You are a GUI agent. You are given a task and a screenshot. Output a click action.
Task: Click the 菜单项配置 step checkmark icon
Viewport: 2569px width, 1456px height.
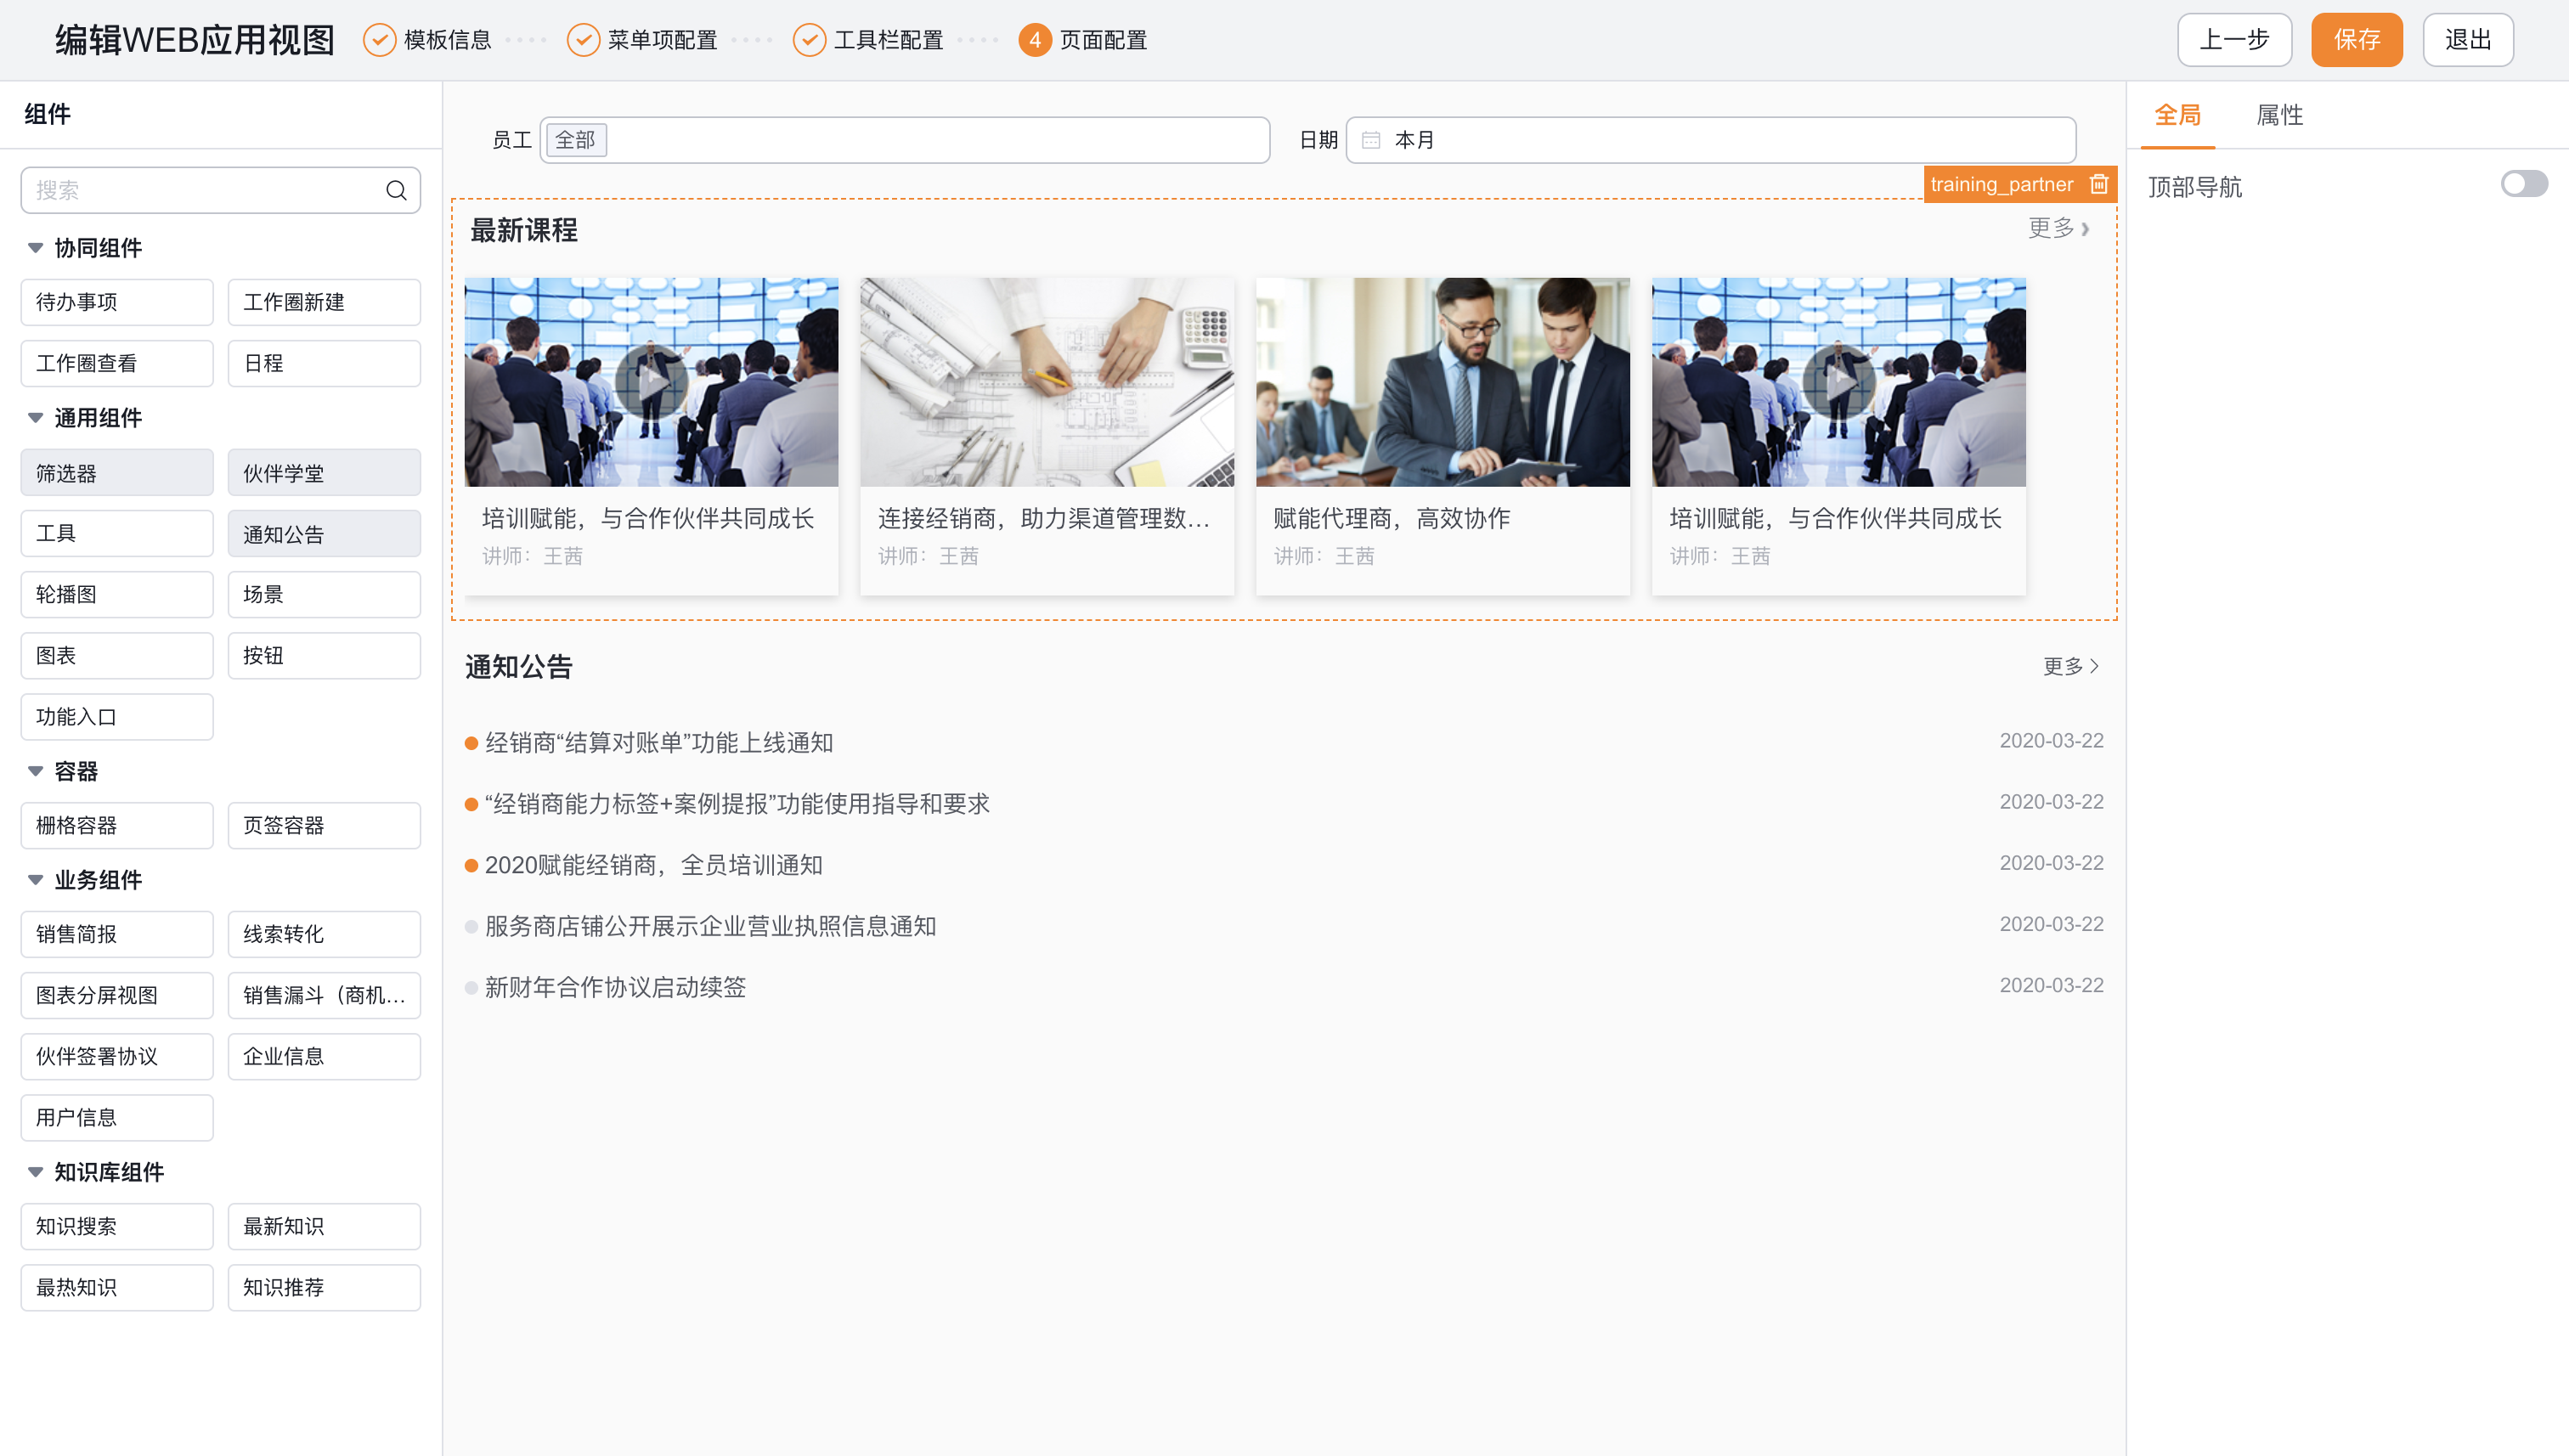(x=583, y=40)
